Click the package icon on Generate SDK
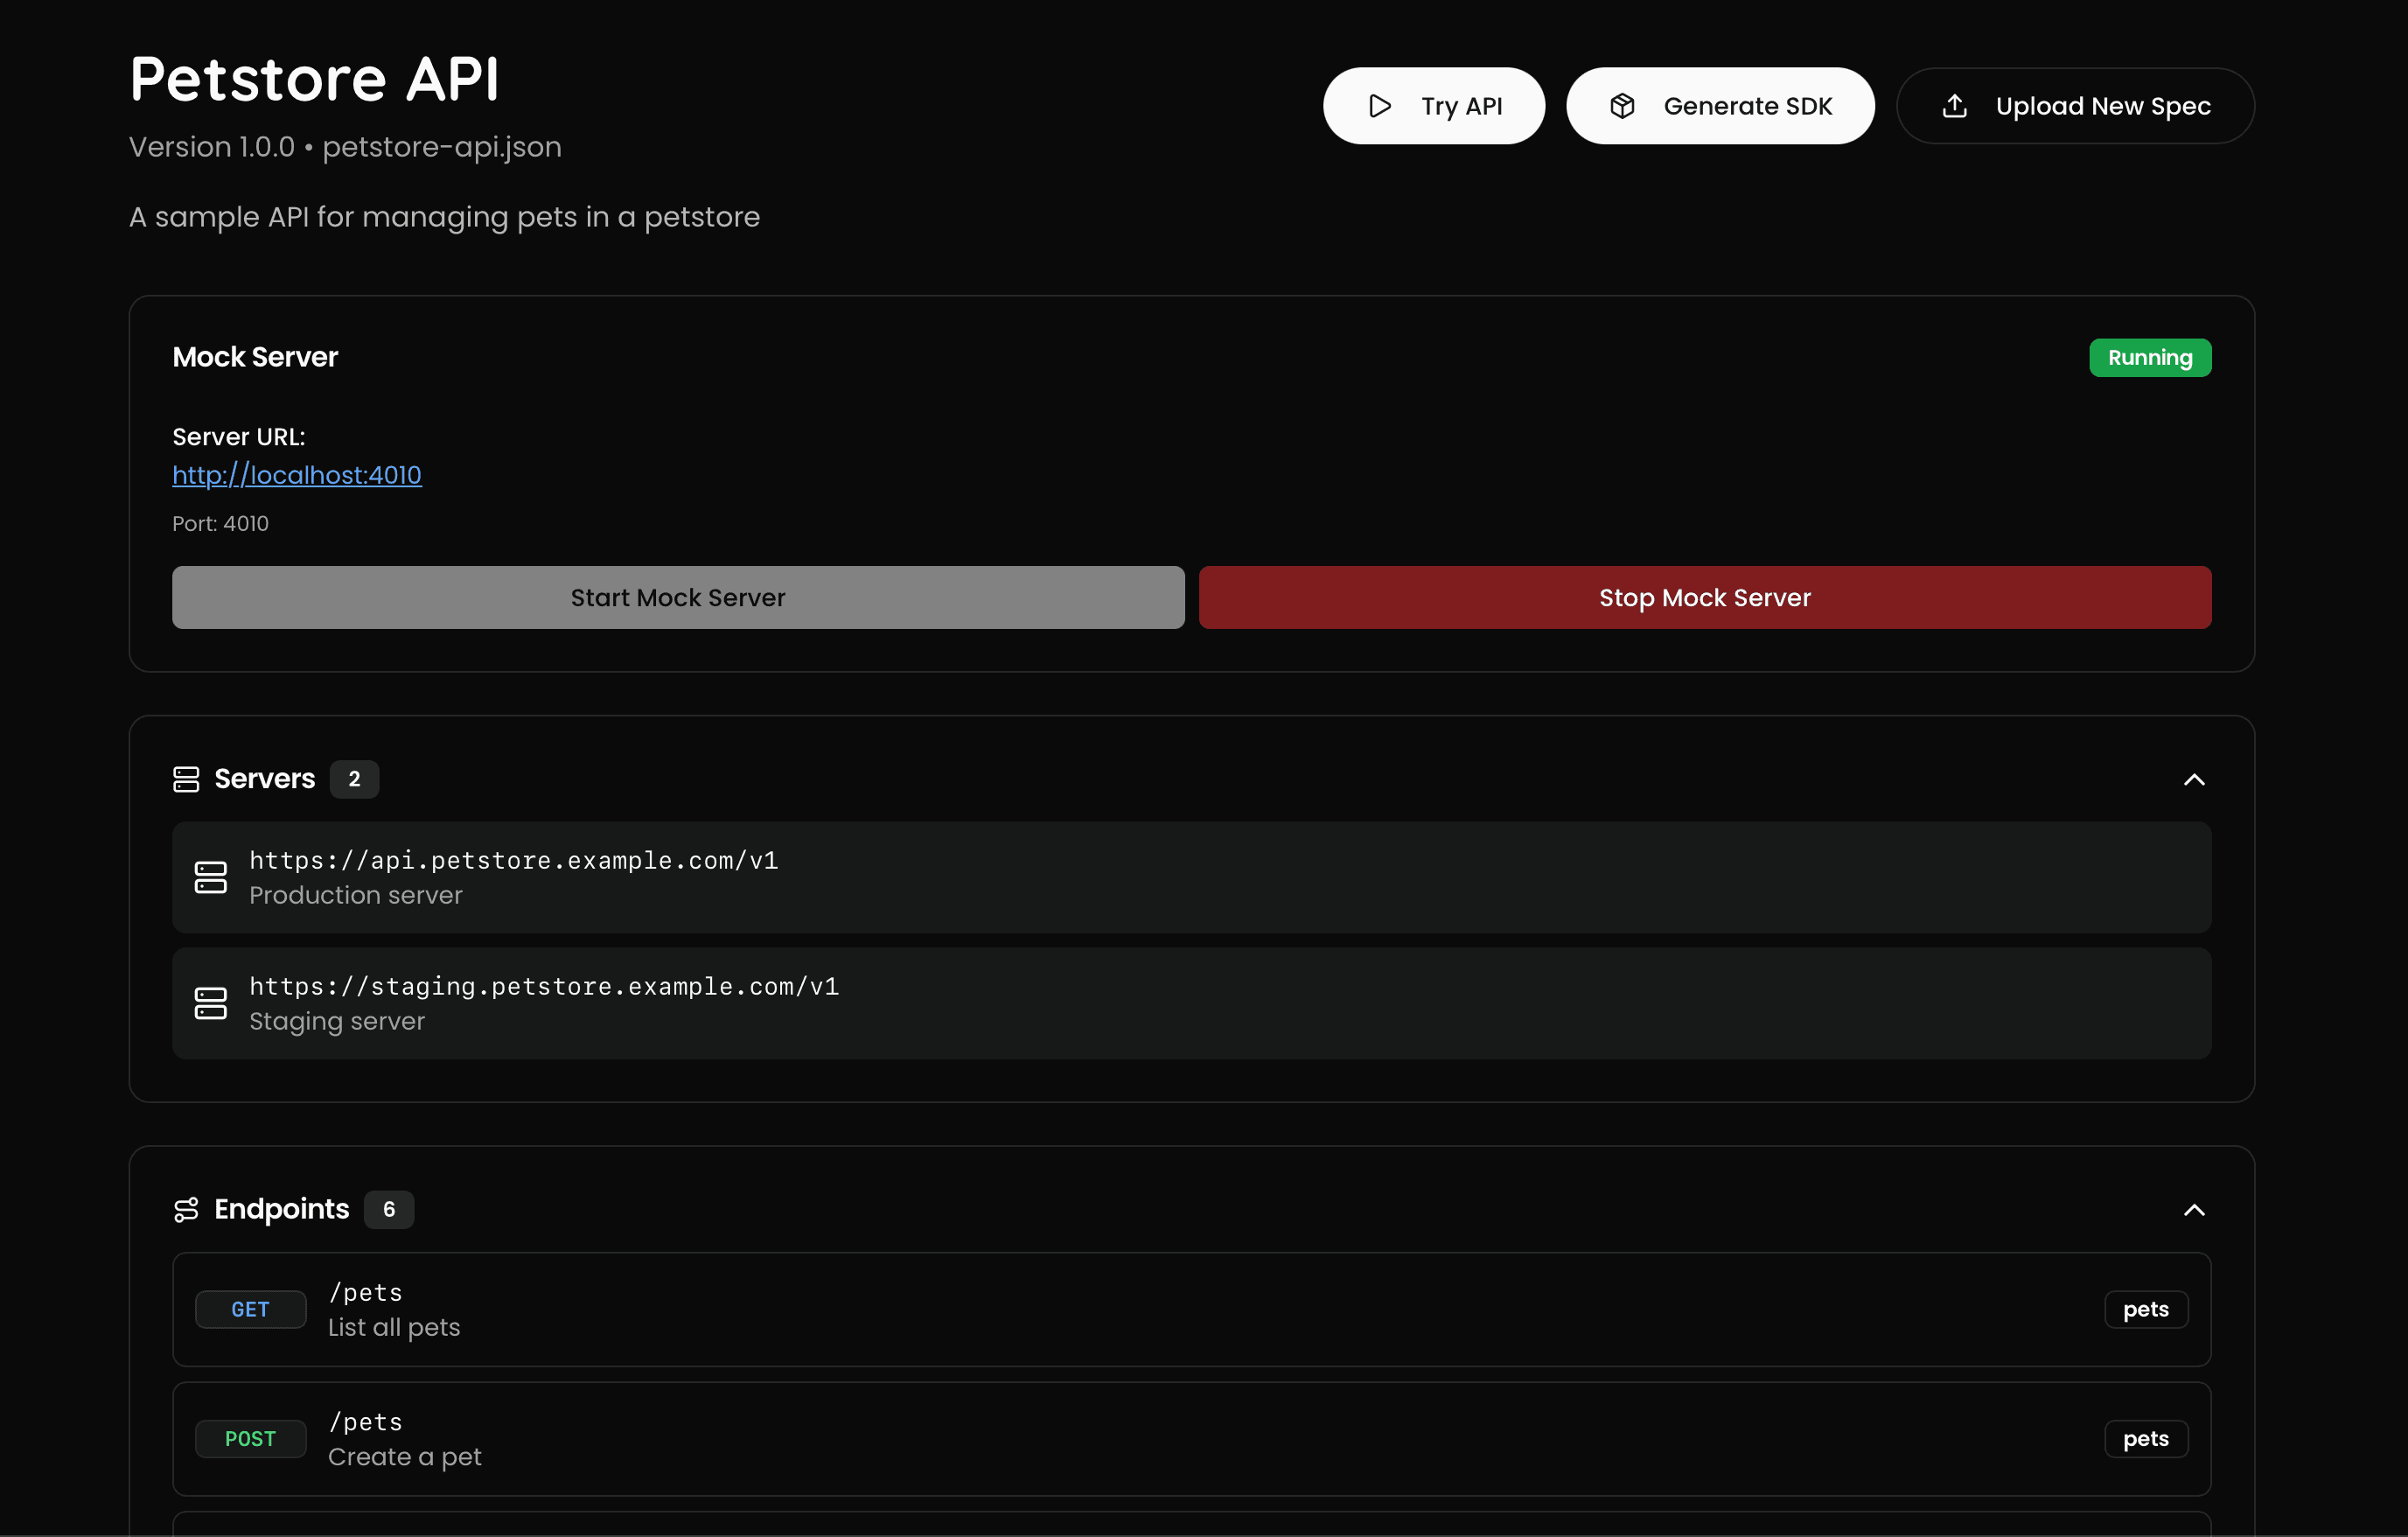 (x=1622, y=106)
